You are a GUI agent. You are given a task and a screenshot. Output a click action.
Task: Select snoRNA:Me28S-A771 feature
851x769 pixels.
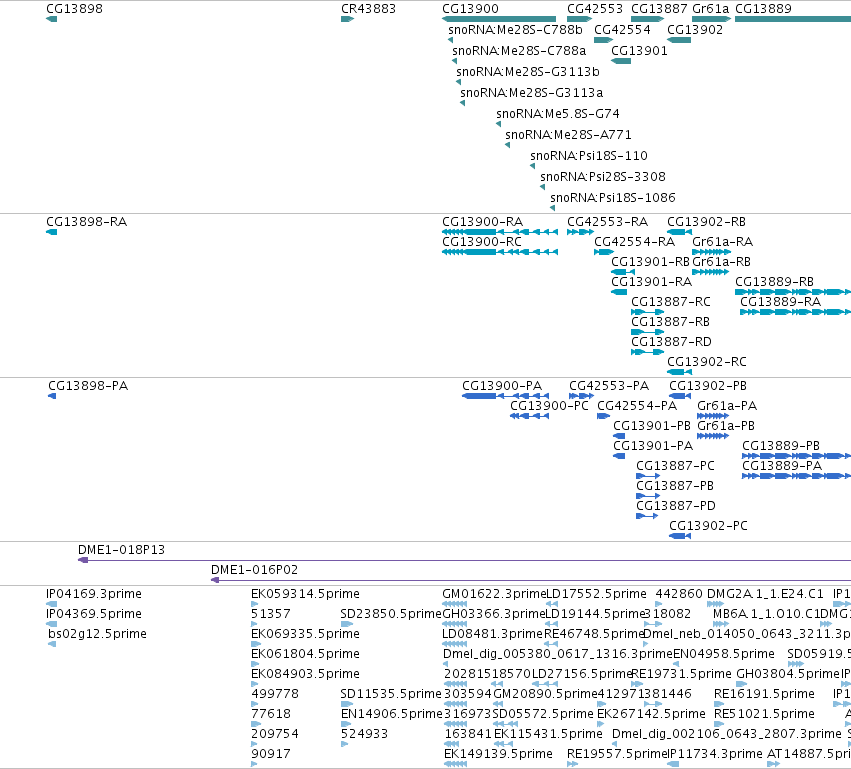point(568,135)
